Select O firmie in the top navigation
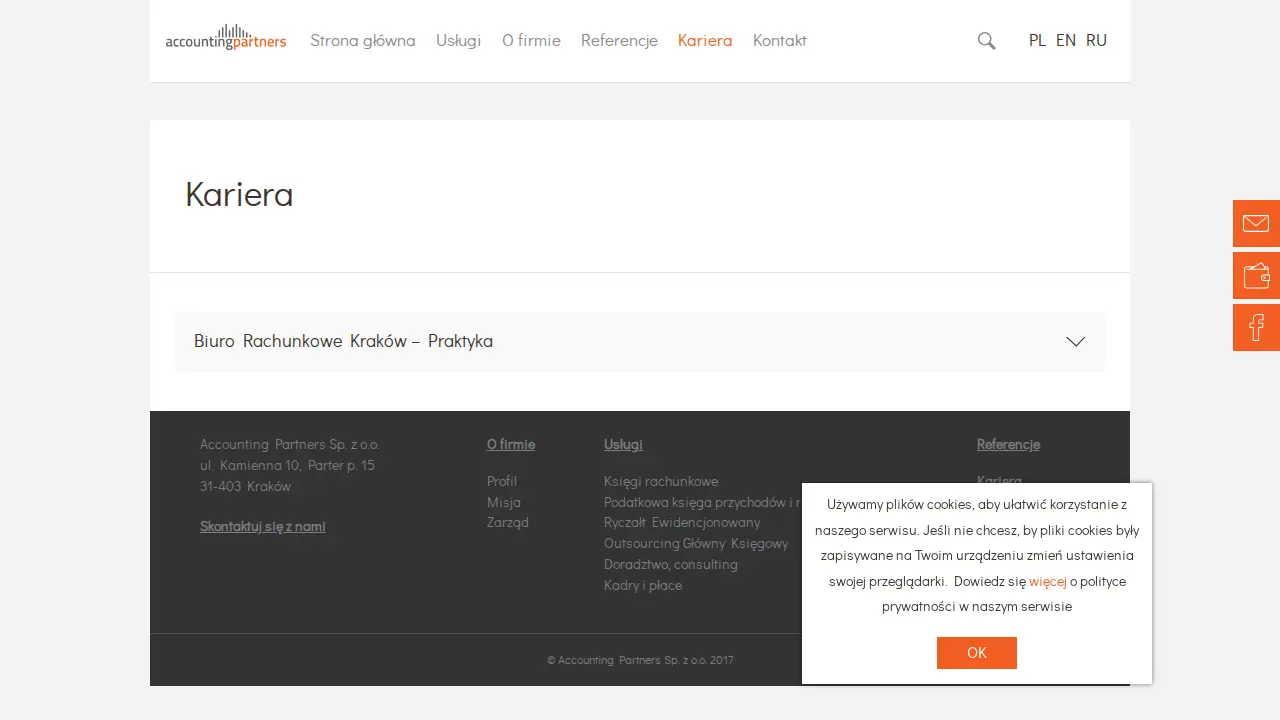This screenshot has height=720, width=1280. (x=531, y=40)
